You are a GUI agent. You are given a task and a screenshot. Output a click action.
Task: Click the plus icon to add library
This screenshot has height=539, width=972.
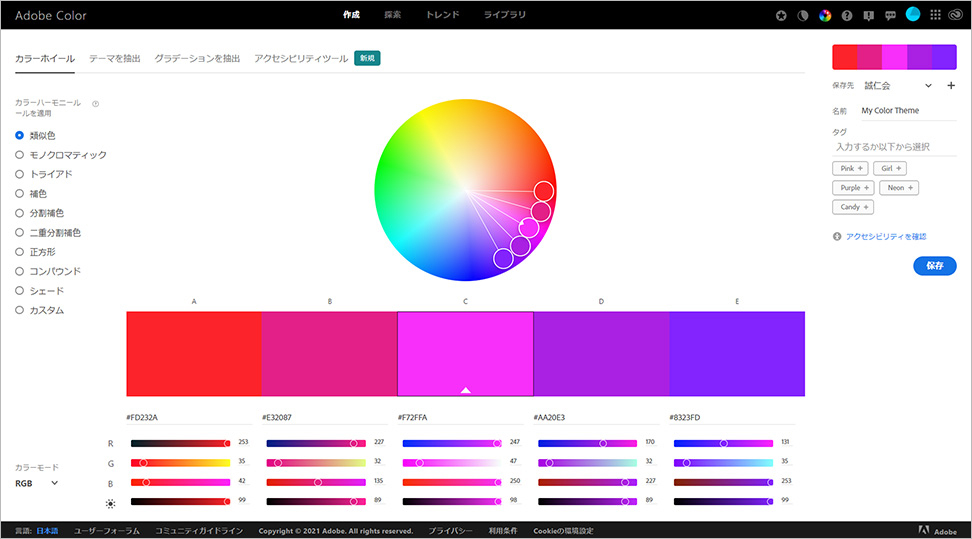(951, 86)
